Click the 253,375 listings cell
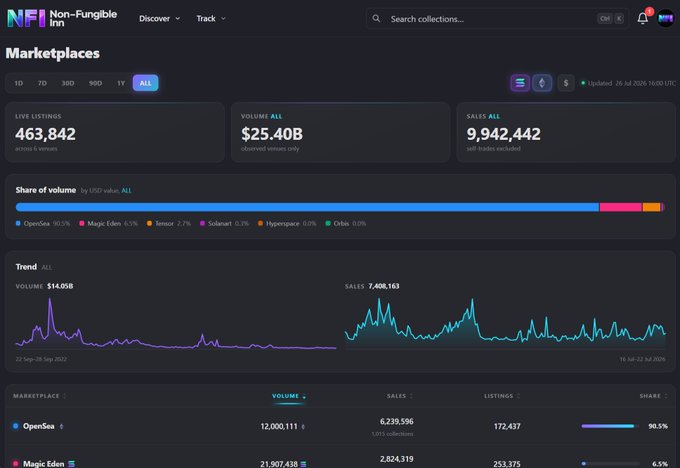 507,464
